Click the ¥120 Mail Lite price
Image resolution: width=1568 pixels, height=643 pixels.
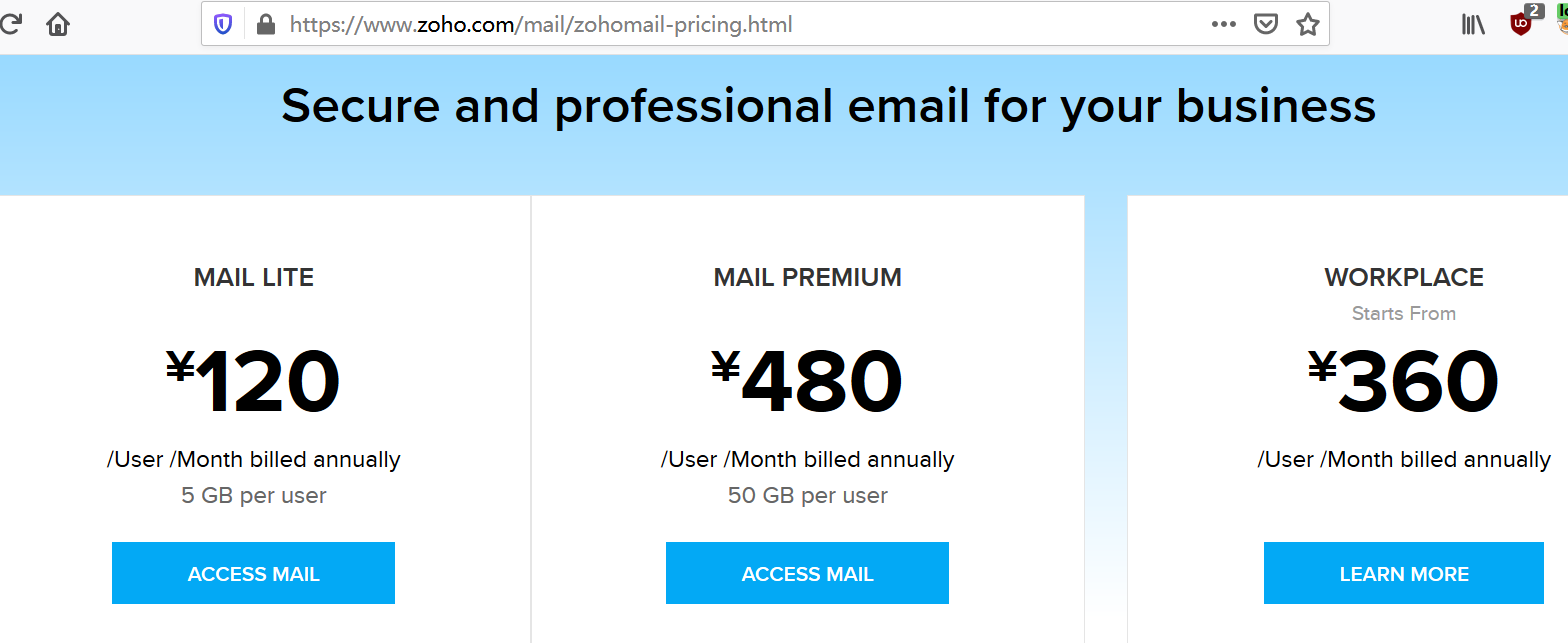[x=254, y=382]
